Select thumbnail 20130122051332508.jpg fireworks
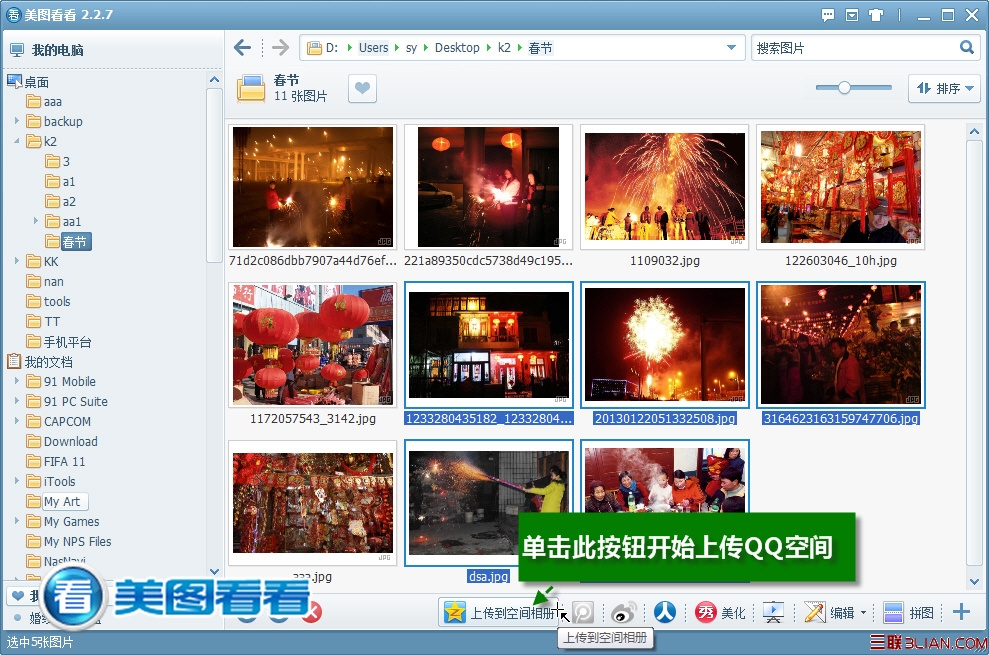989x655 pixels. pos(664,345)
